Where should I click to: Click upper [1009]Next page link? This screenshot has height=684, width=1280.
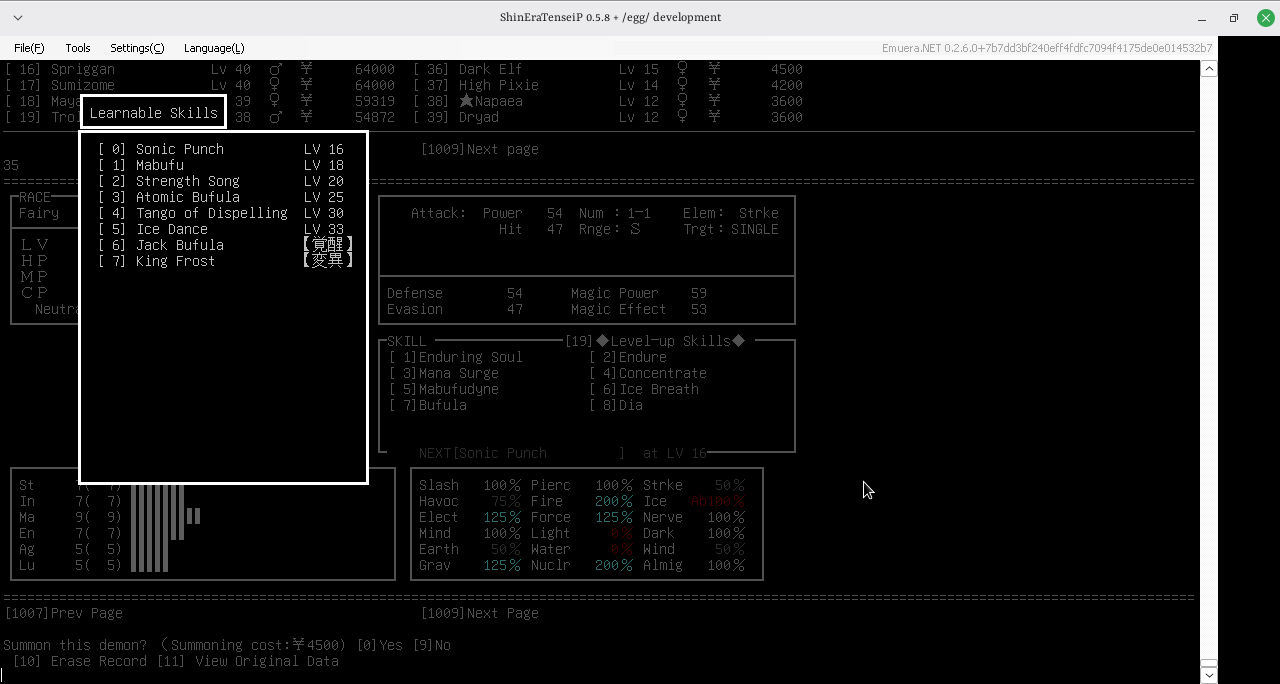coord(480,149)
